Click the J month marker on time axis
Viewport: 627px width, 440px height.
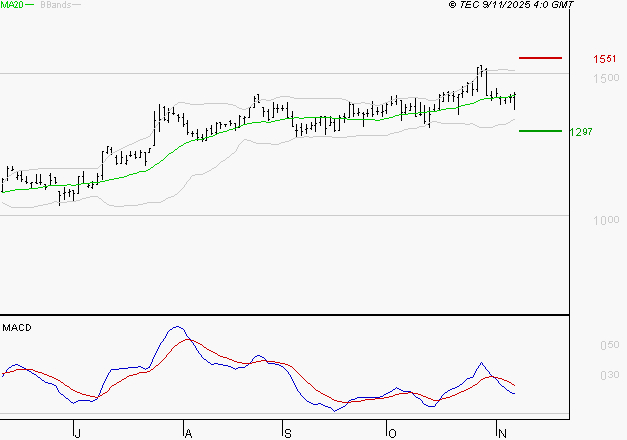(78, 433)
